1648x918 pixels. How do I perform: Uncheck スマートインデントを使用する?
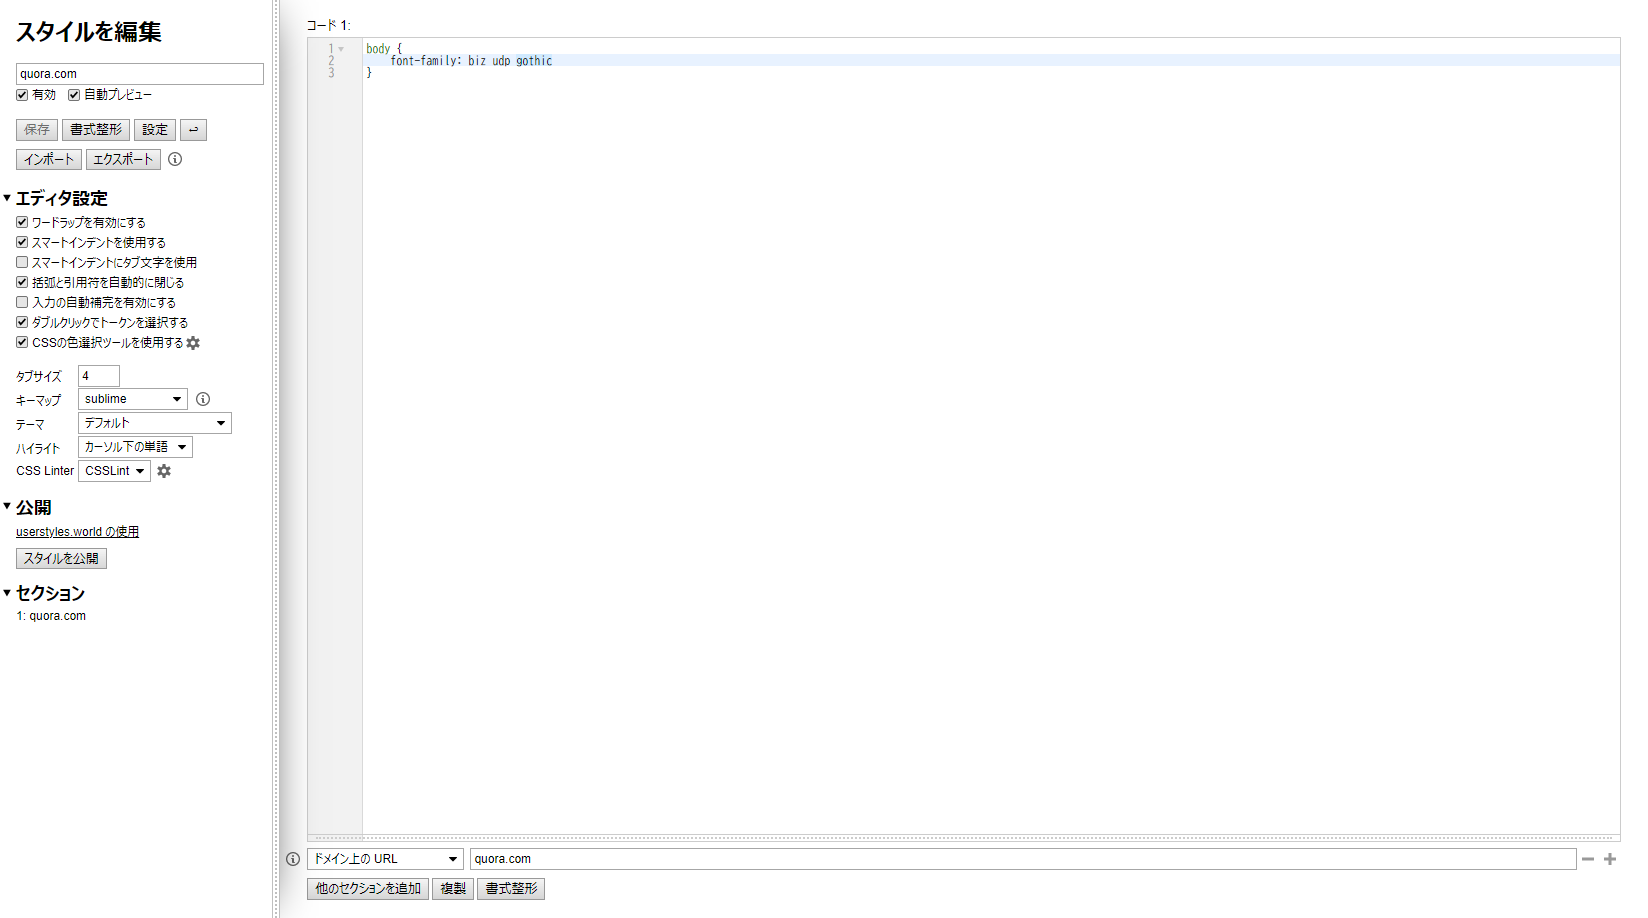pos(22,242)
